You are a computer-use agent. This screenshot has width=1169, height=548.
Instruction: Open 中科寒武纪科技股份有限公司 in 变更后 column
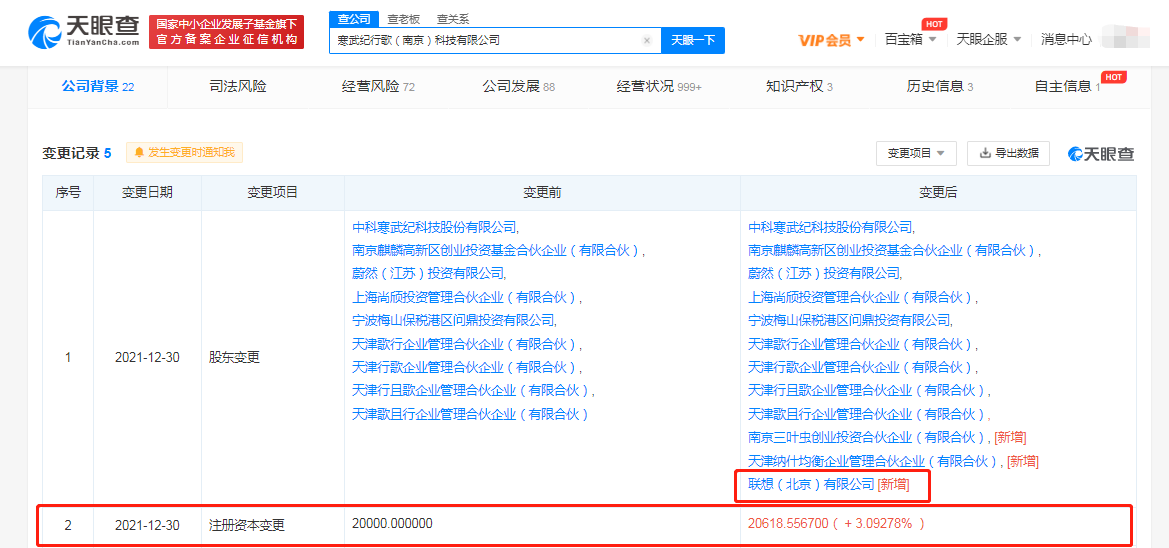(831, 227)
